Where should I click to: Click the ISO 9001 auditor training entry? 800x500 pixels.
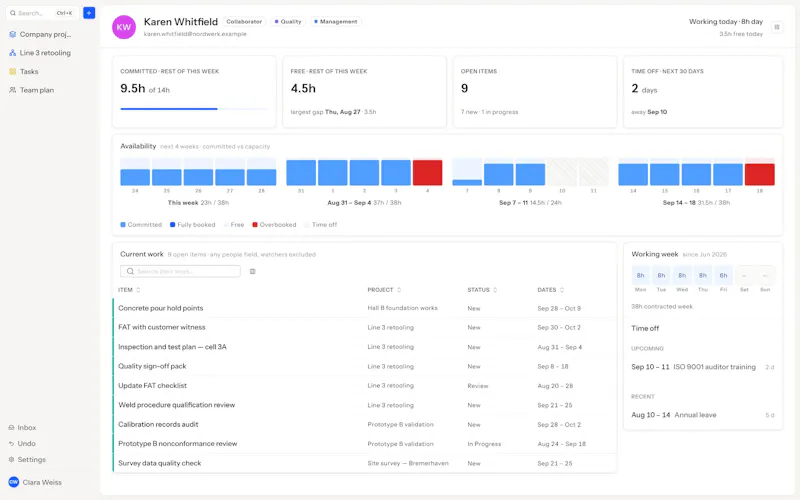[x=703, y=367]
